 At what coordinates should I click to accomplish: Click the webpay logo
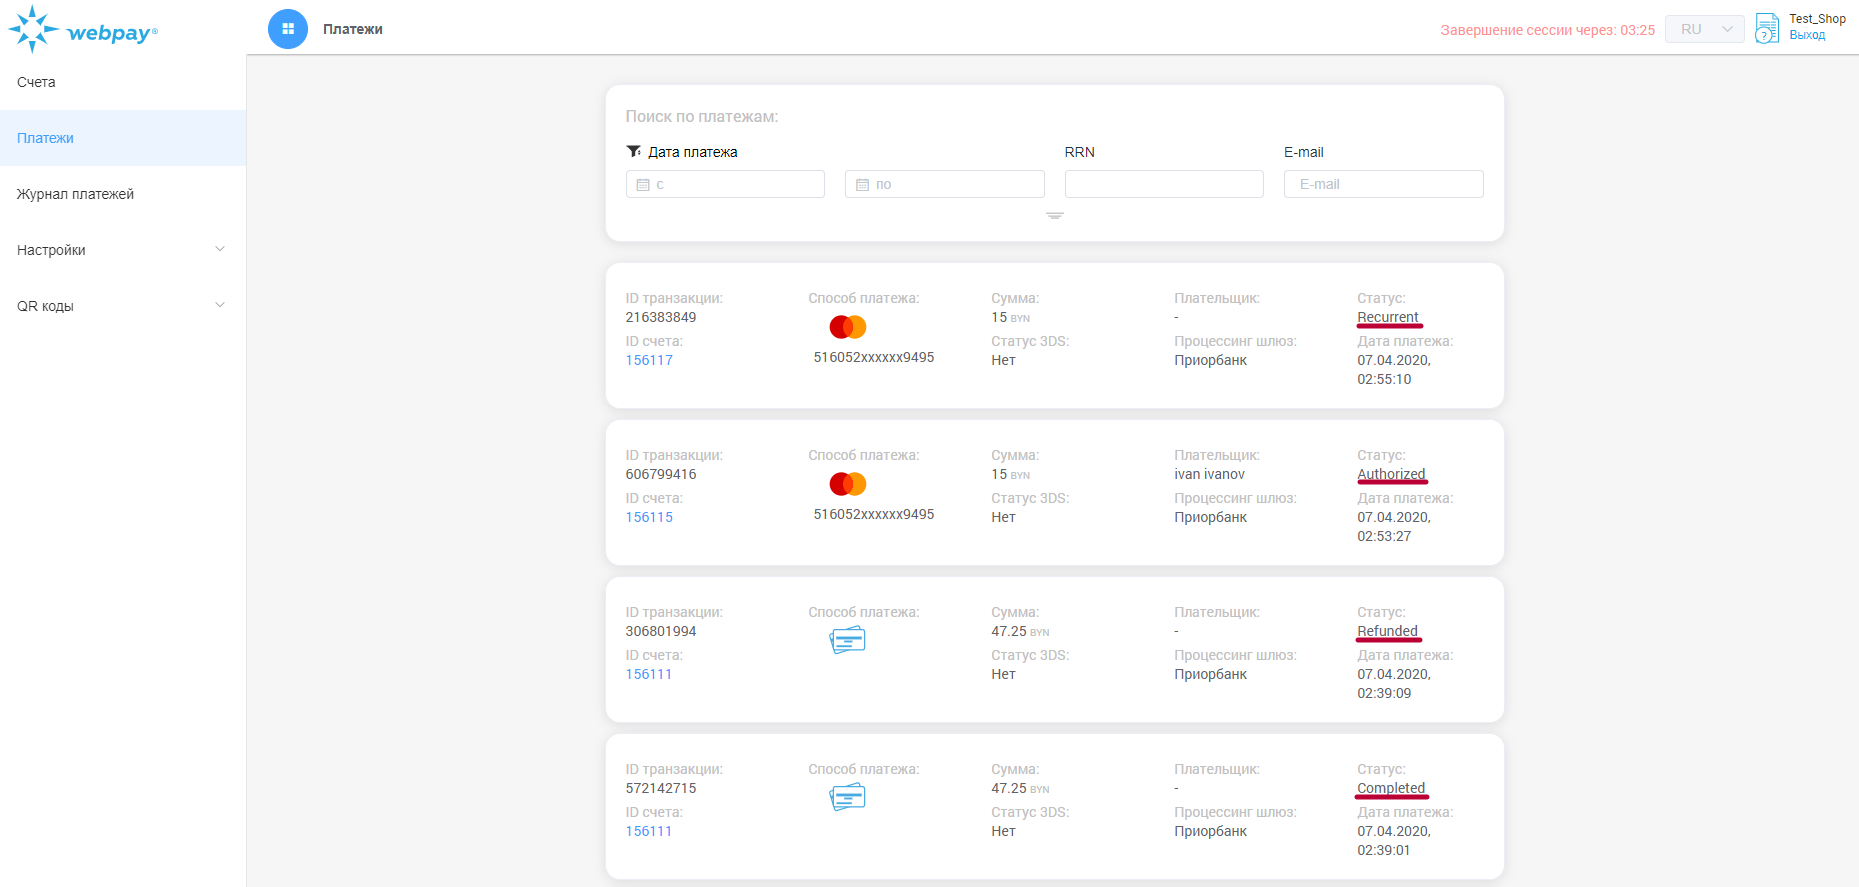click(x=84, y=31)
